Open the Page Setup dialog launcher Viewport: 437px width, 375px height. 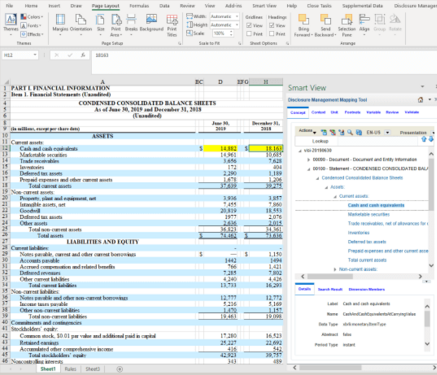click(180, 43)
